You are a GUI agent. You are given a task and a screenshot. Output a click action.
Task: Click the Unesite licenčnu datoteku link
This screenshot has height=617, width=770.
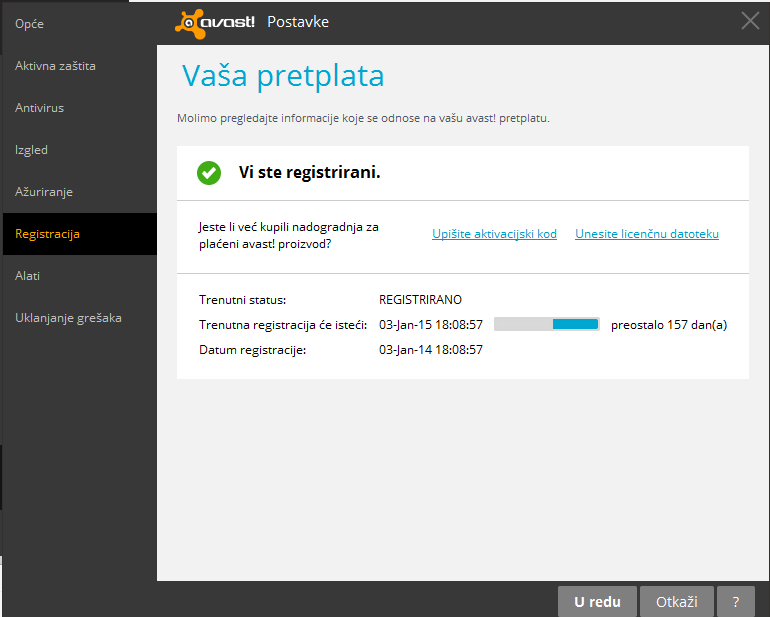click(647, 234)
